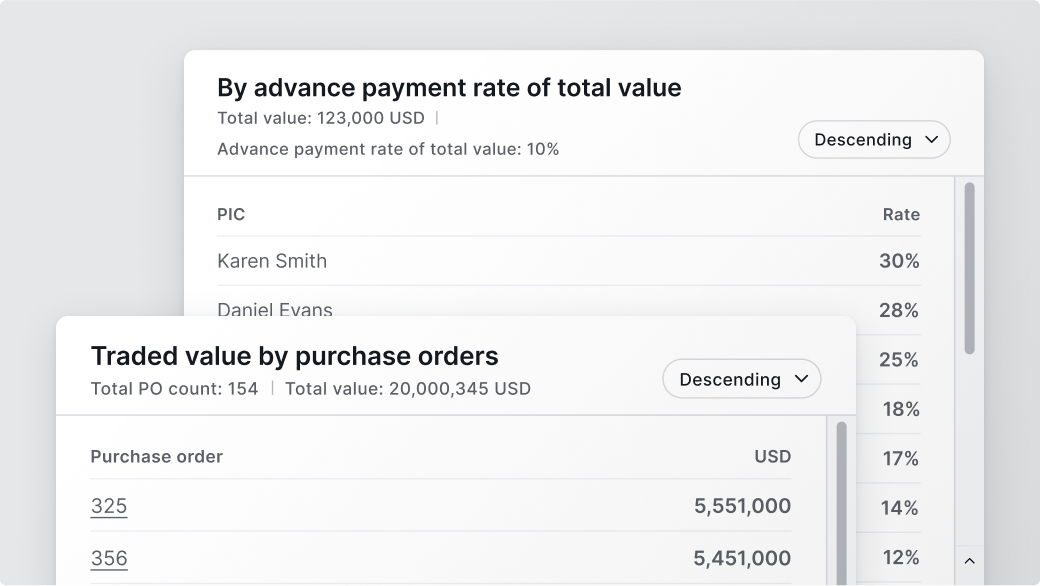Viewport: 1040px width, 586px height.
Task: Click the 14% rate value
Action: (899, 509)
